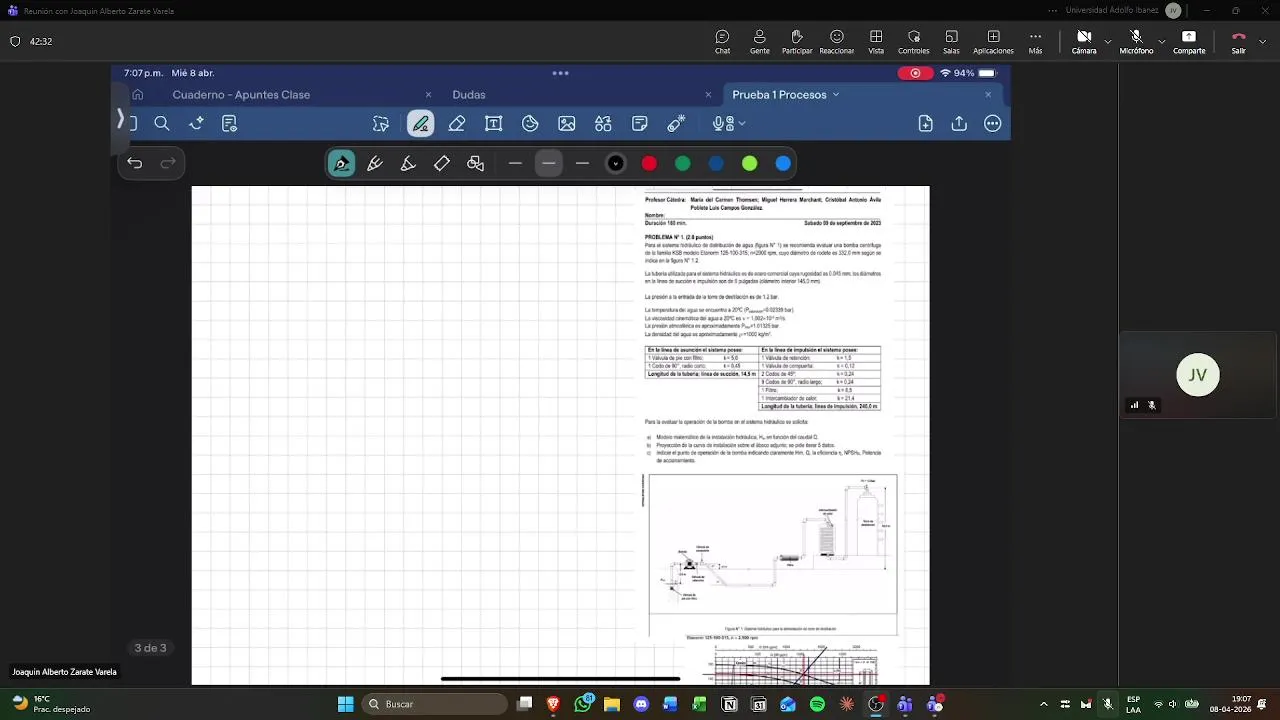Viewport: 1280px width, 720px height.
Task: Raise hand with Participar button
Action: click(797, 42)
